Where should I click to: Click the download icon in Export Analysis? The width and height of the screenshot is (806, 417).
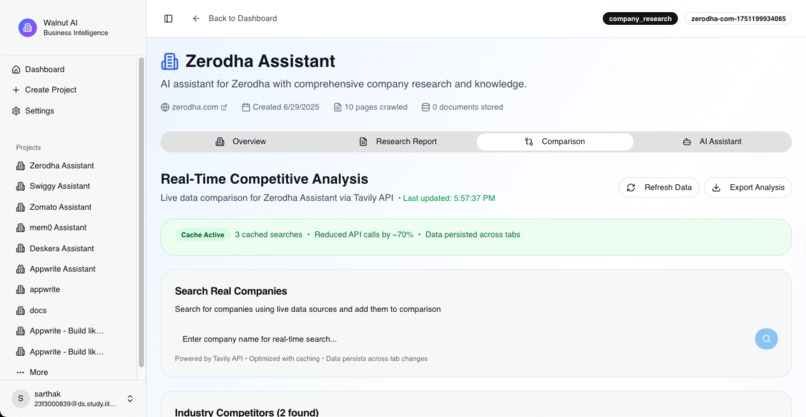716,188
